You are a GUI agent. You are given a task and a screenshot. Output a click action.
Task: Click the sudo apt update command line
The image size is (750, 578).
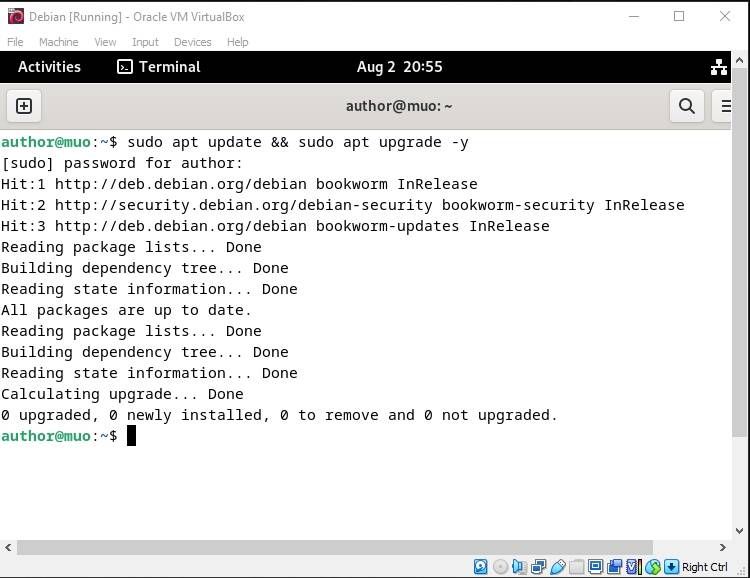point(235,142)
